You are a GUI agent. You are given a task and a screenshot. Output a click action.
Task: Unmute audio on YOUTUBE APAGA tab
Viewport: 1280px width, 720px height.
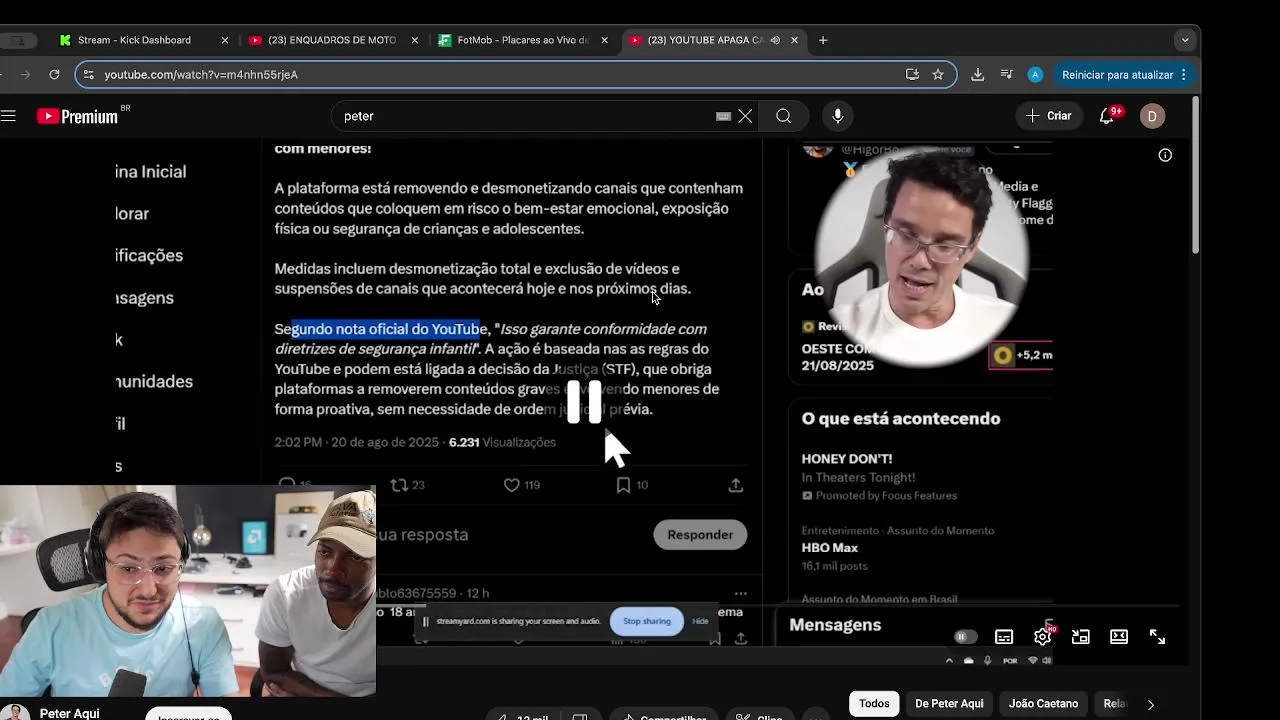[x=774, y=40]
